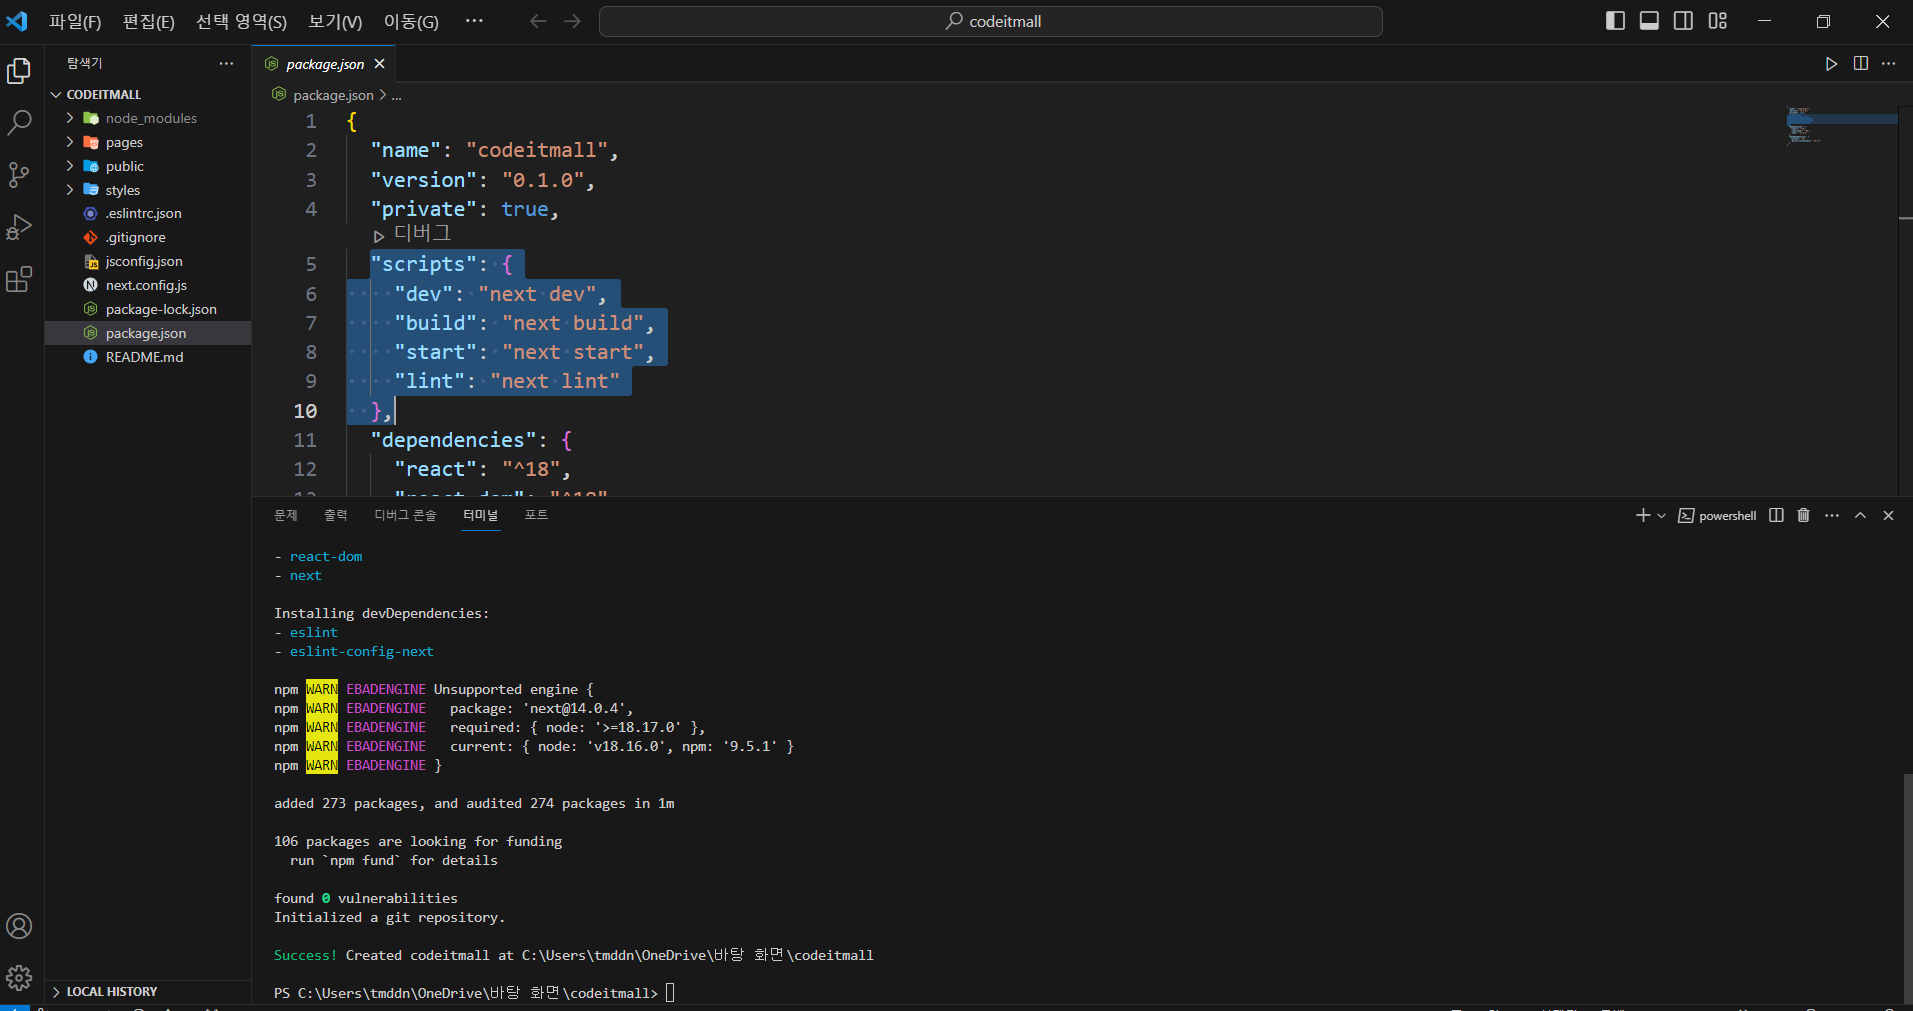Viewport: 1913px width, 1011px height.
Task: Click the editor minimap preview
Action: 1841,125
